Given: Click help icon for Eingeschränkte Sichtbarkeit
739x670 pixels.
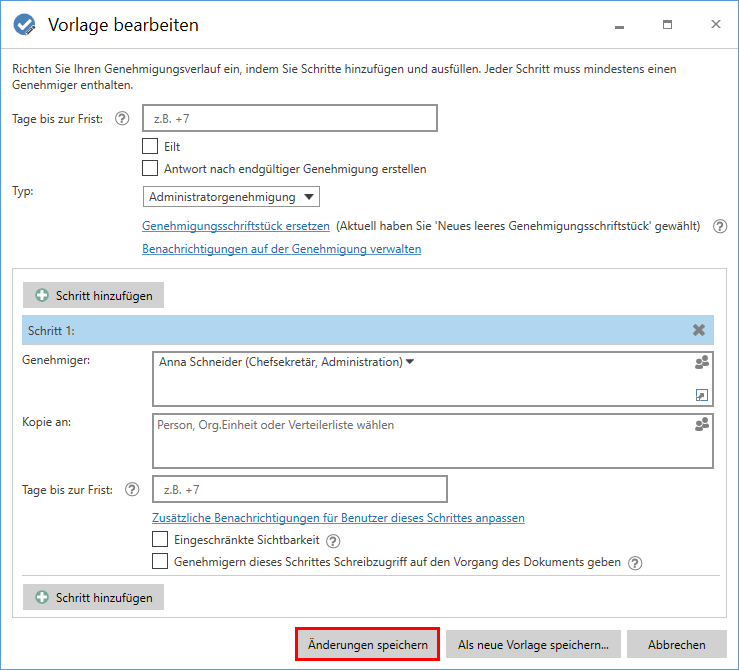Looking at the screenshot, I should pyautogui.click(x=333, y=541).
